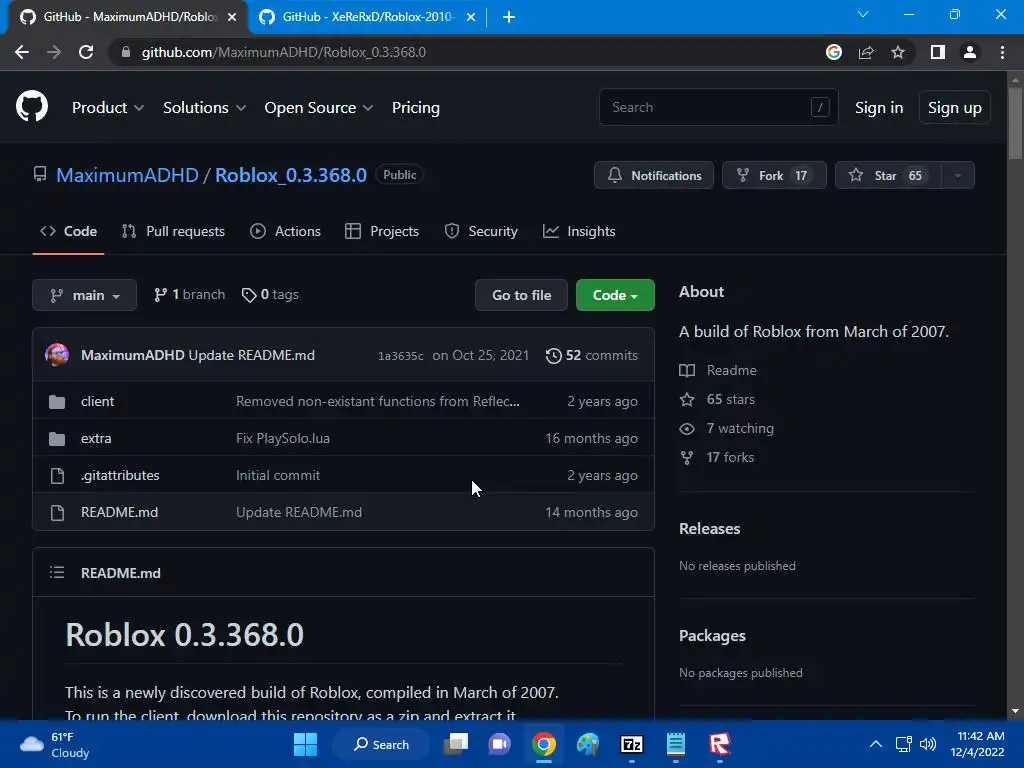Close the XeReRxD/Roblox-2010 tab

pos(471,17)
